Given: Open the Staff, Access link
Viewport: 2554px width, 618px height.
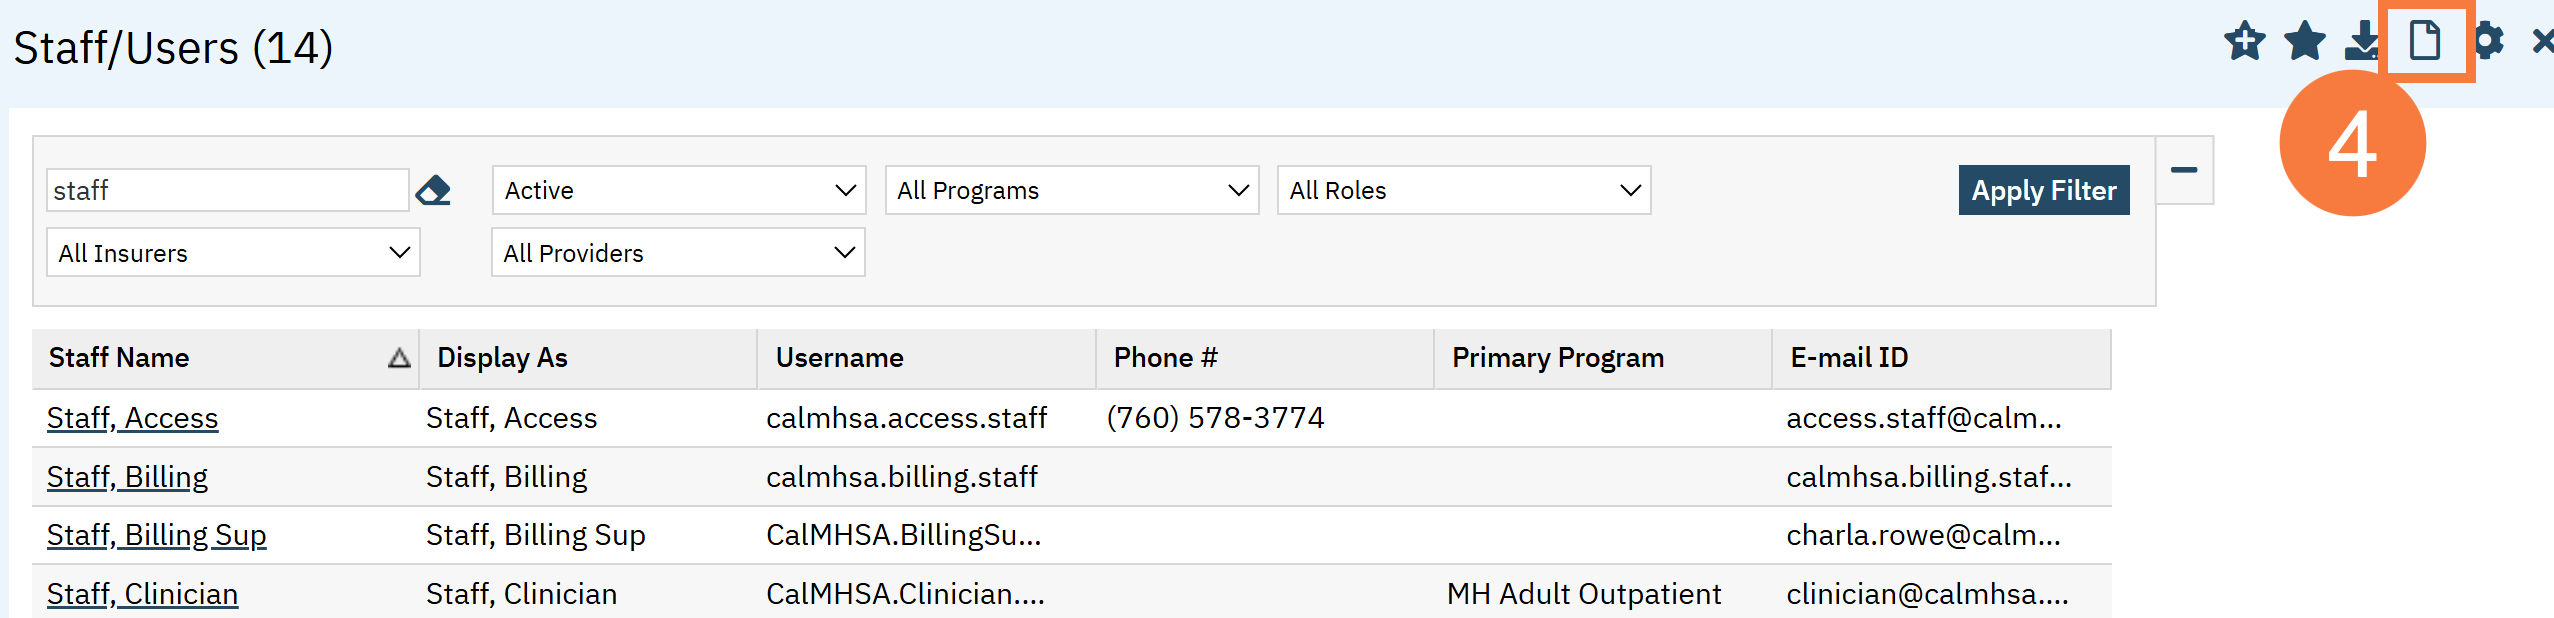Looking at the screenshot, I should pos(132,418).
